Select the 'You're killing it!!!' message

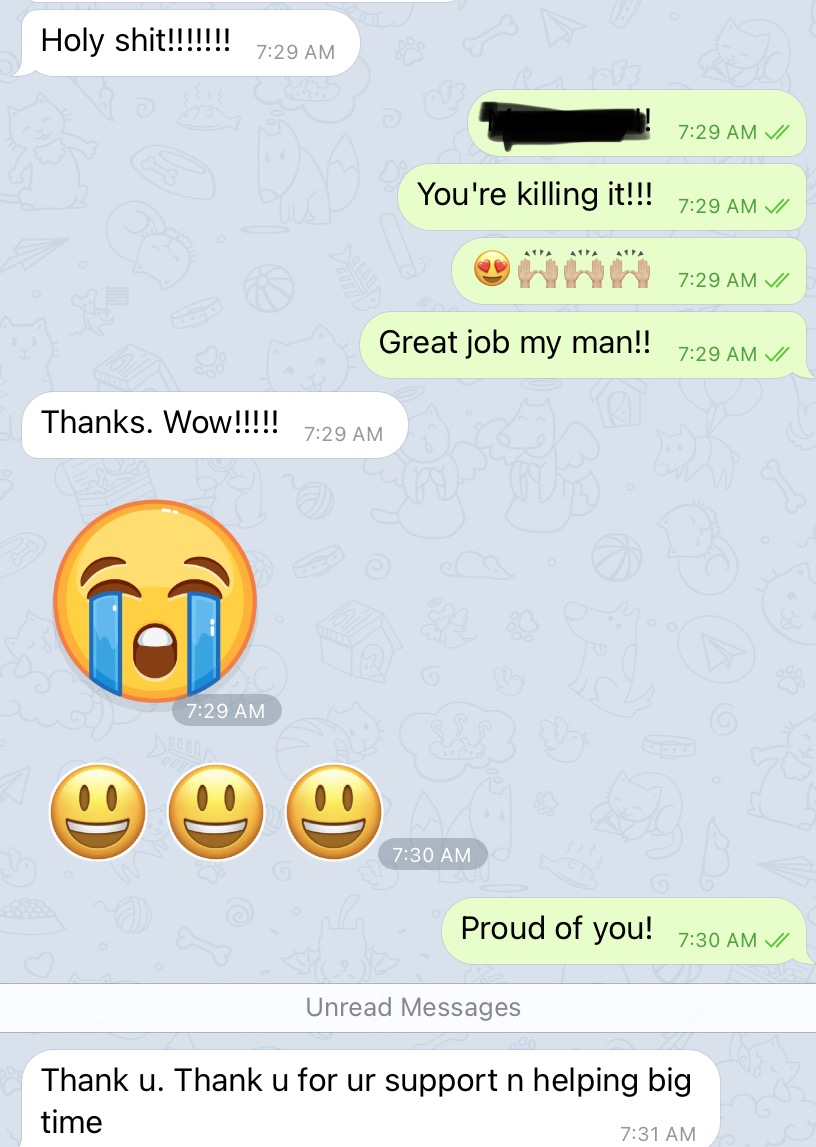602,197
